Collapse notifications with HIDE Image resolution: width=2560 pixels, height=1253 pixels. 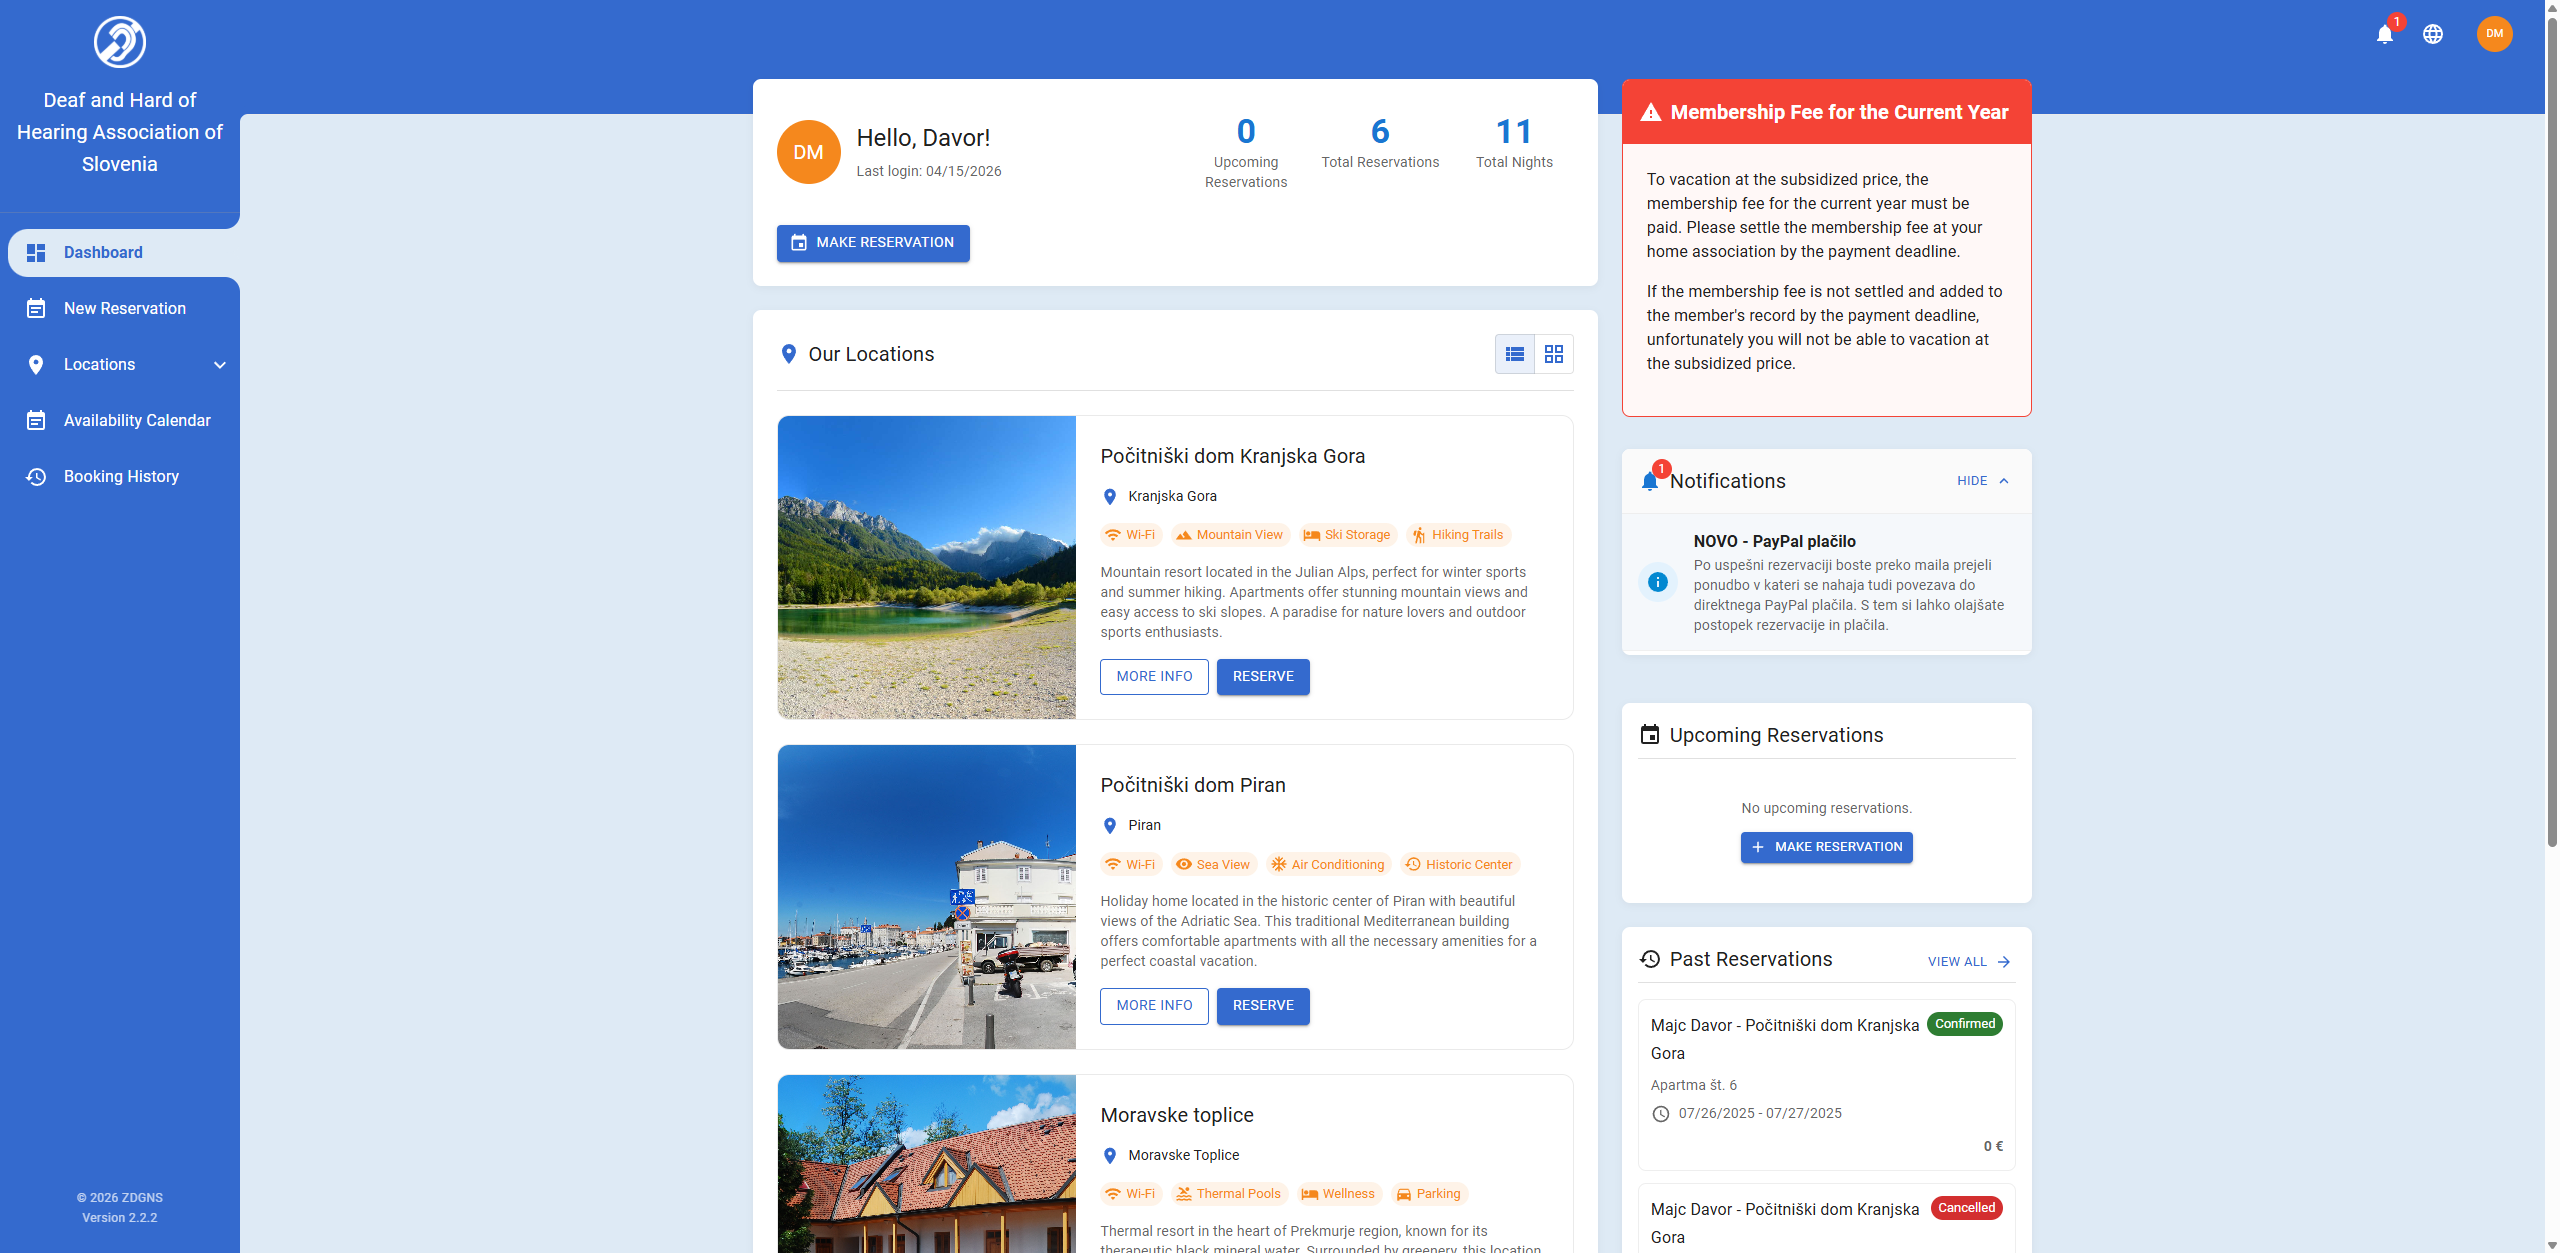click(1983, 481)
